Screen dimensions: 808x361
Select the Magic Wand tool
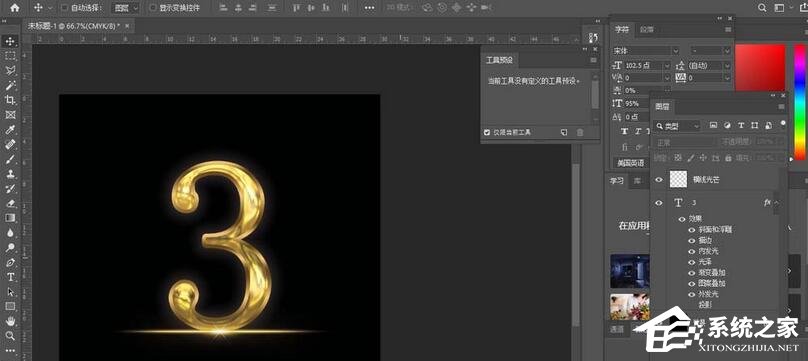(x=10, y=85)
